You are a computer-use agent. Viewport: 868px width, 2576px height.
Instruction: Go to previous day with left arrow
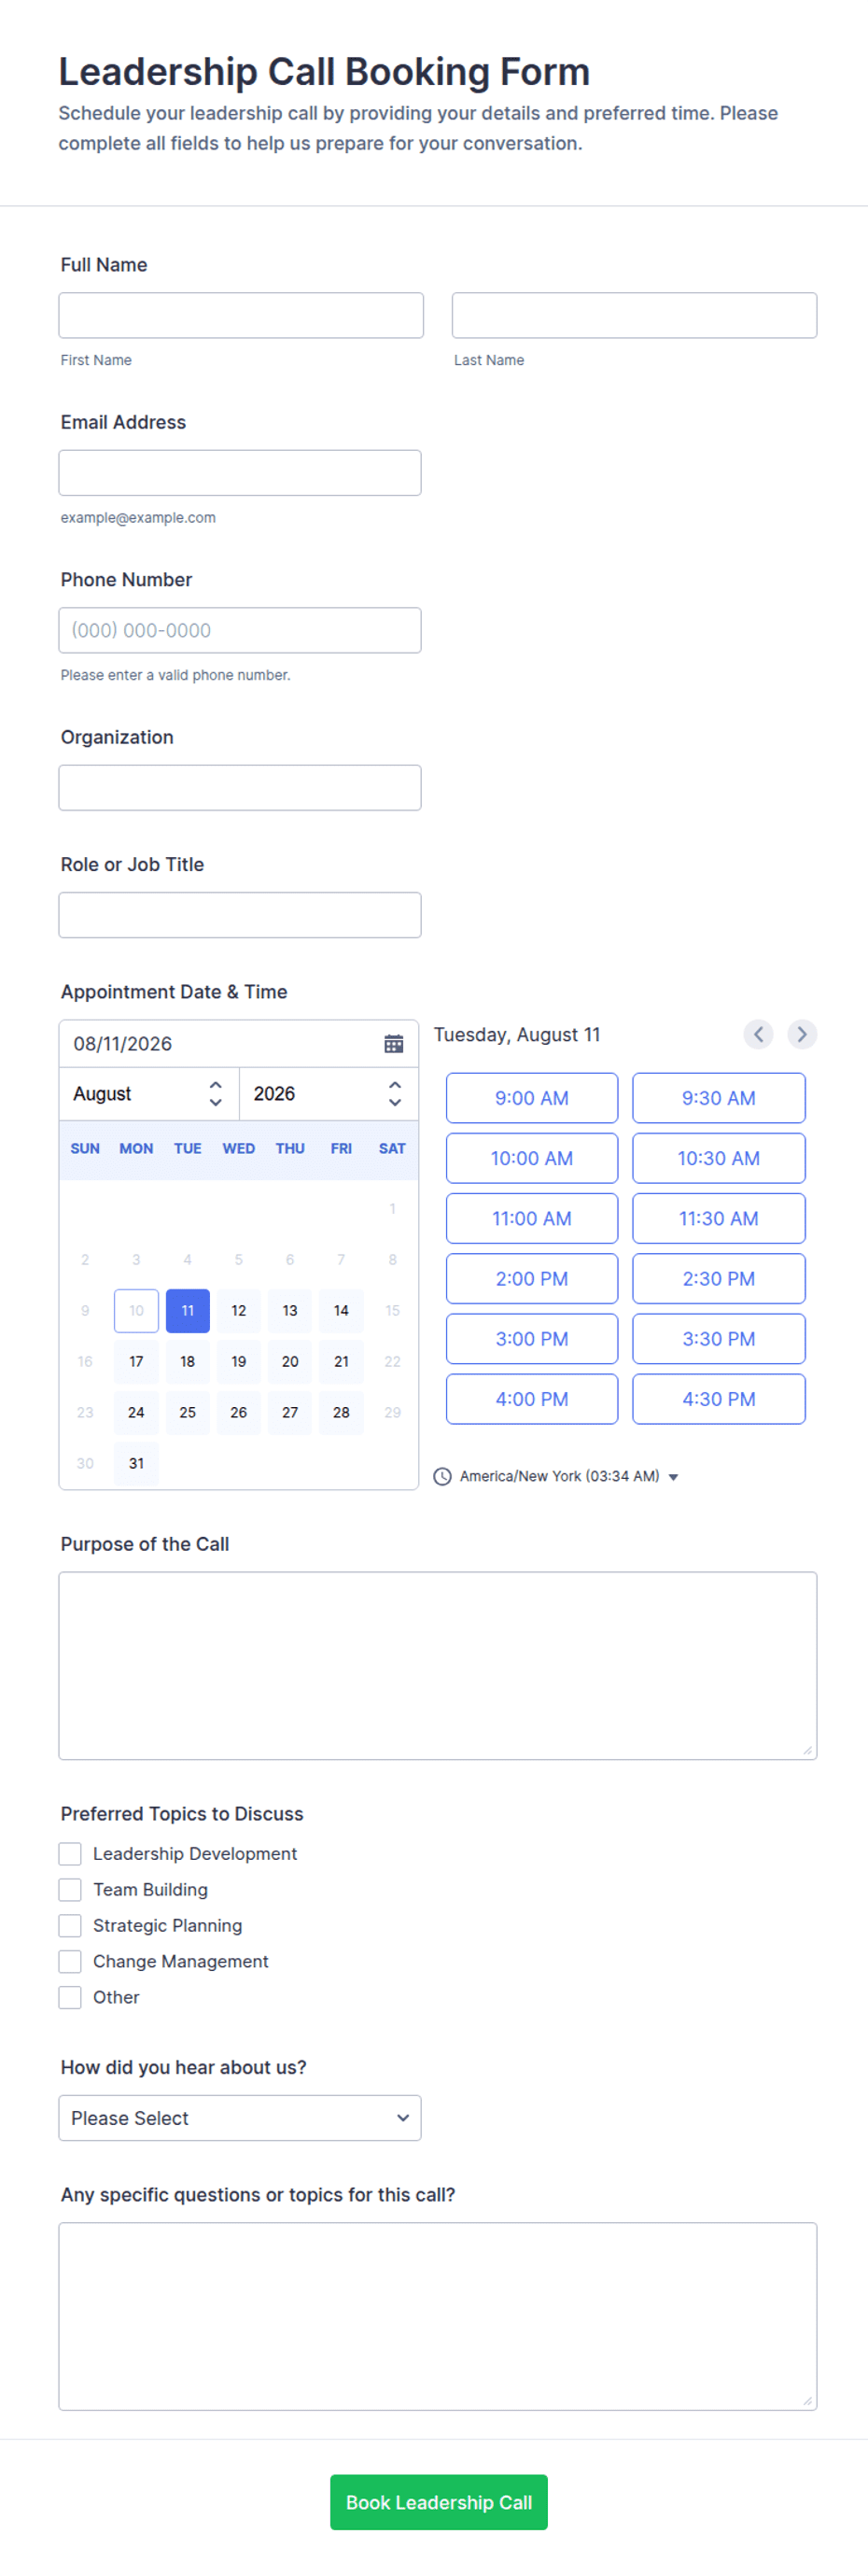[758, 1034]
